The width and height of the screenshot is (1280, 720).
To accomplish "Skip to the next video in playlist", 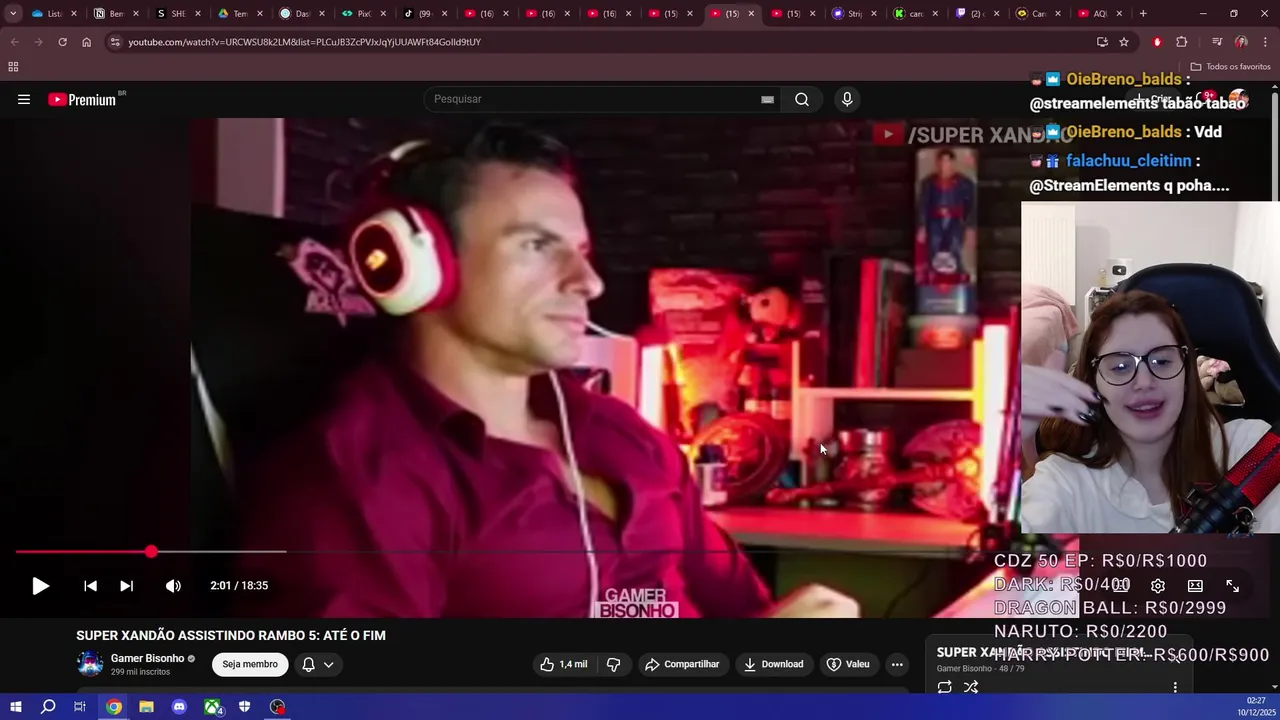I will 126,586.
